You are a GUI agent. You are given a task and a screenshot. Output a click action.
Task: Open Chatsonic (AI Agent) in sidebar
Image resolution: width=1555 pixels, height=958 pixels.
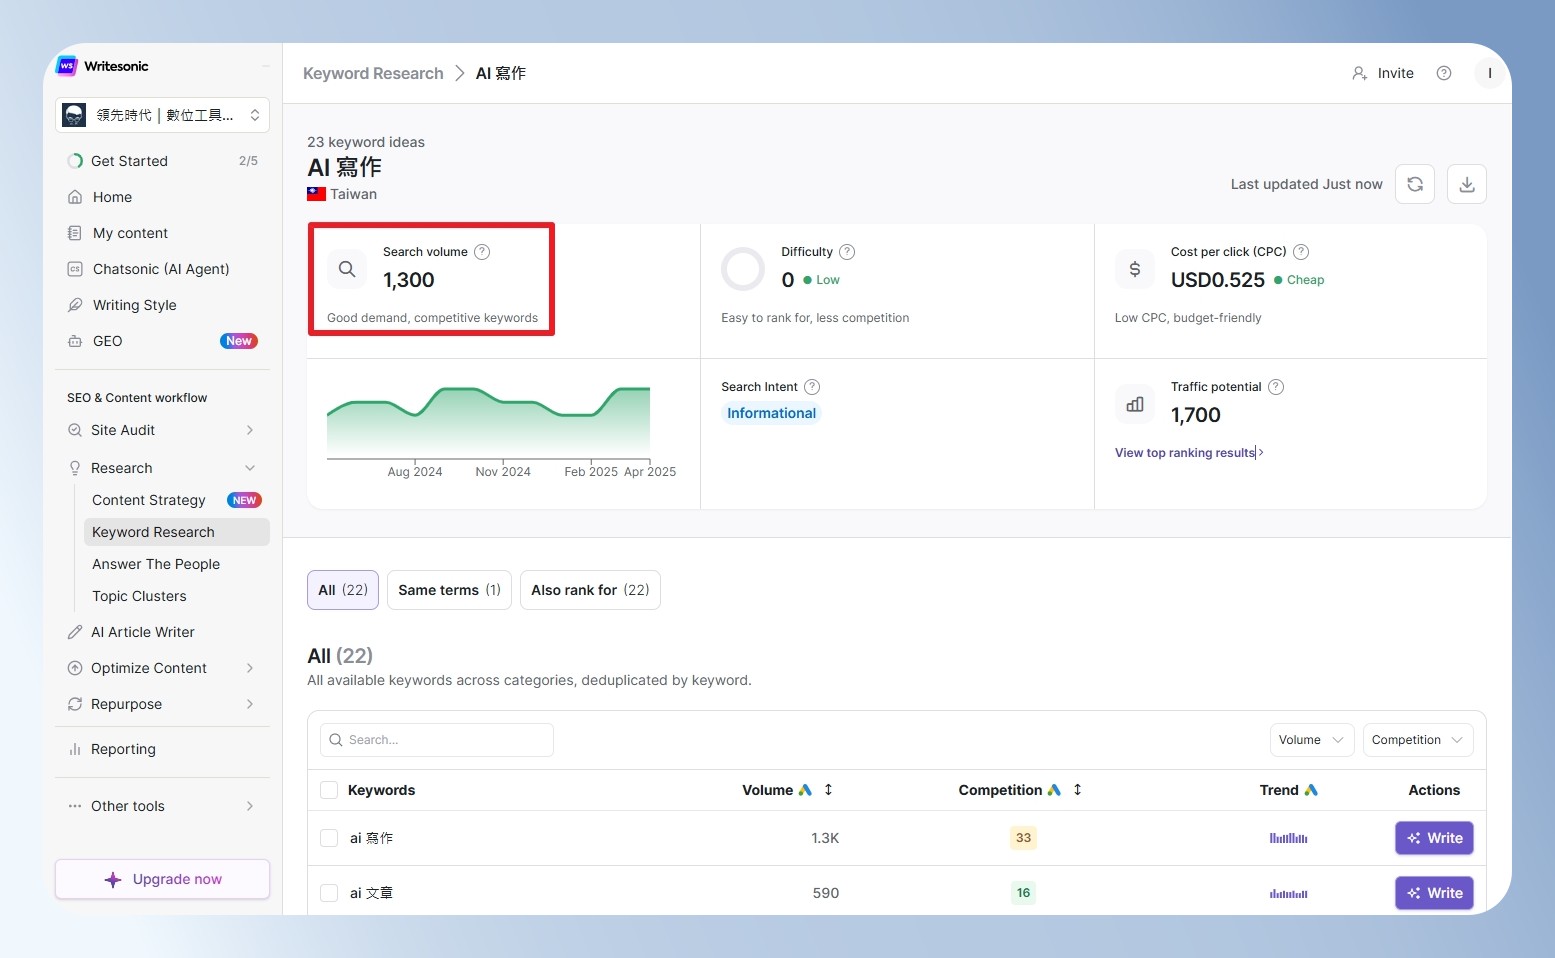click(162, 269)
